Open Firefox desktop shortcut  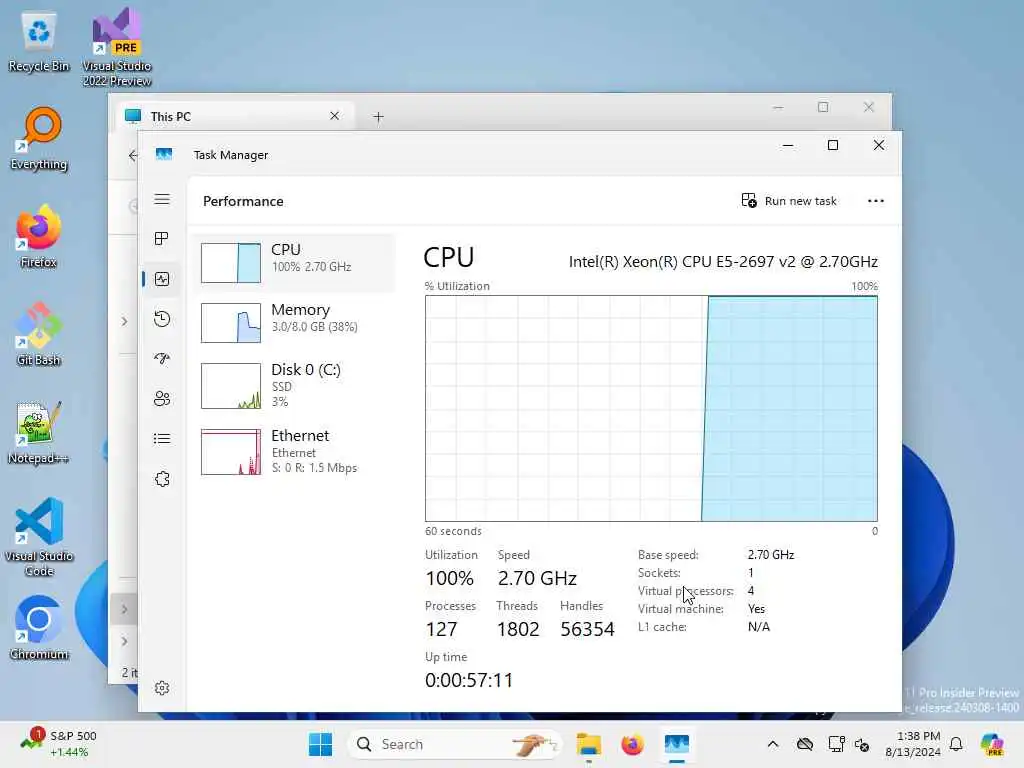click(39, 236)
